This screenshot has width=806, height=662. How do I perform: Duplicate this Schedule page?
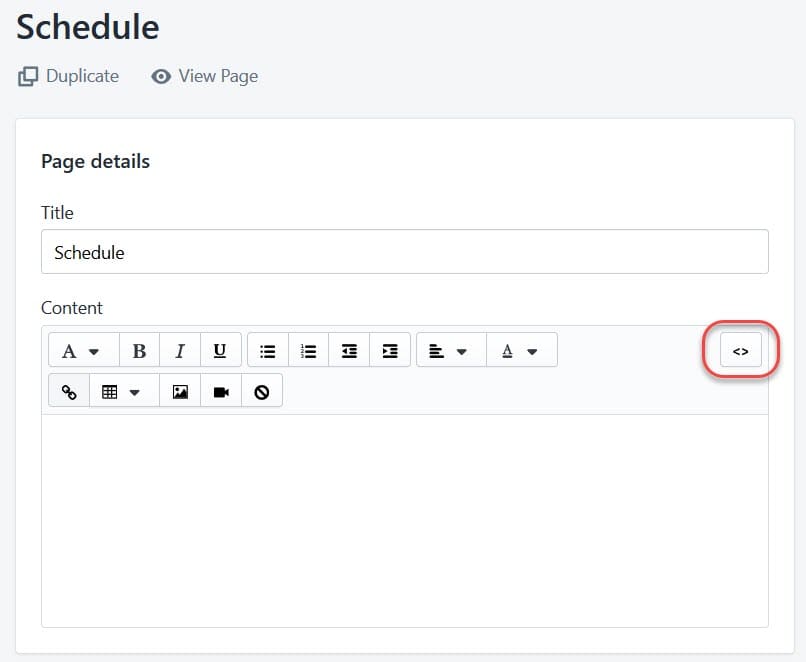(69, 76)
